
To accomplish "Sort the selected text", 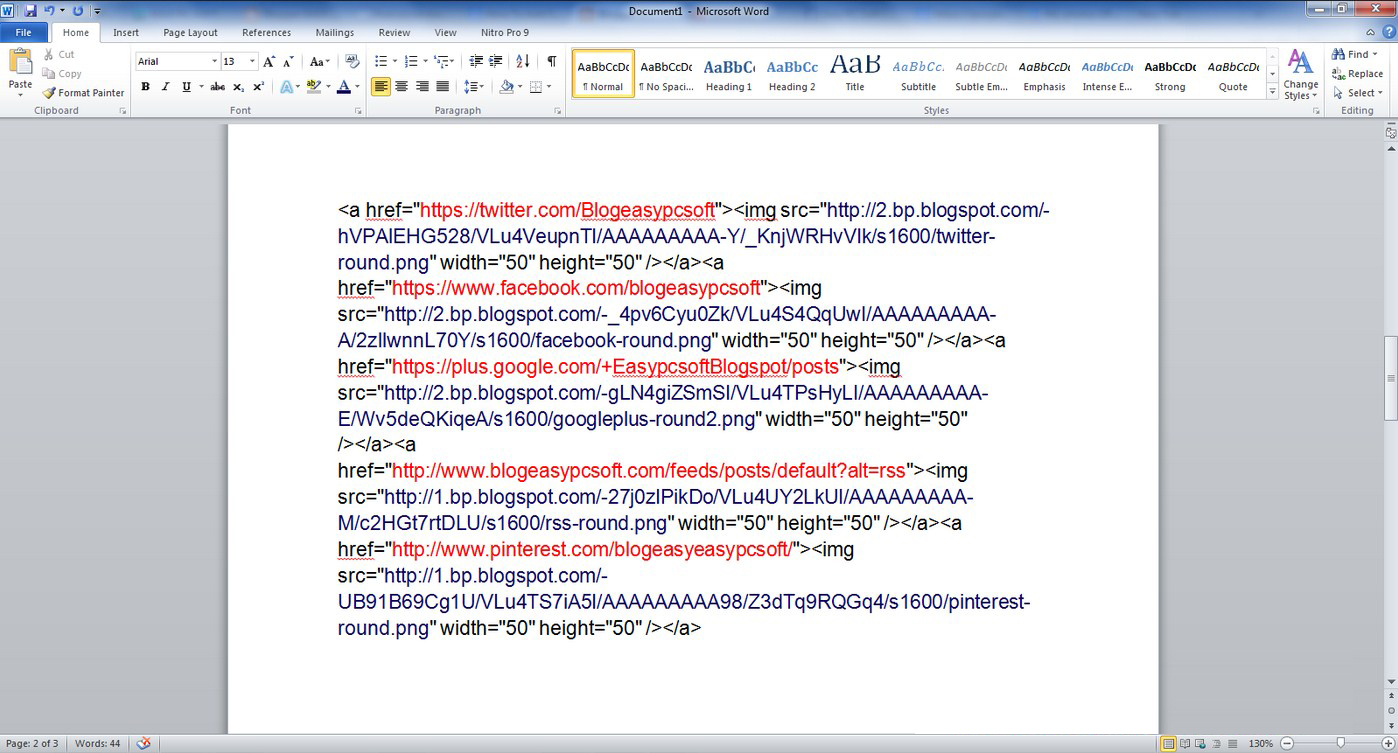I will 523,62.
